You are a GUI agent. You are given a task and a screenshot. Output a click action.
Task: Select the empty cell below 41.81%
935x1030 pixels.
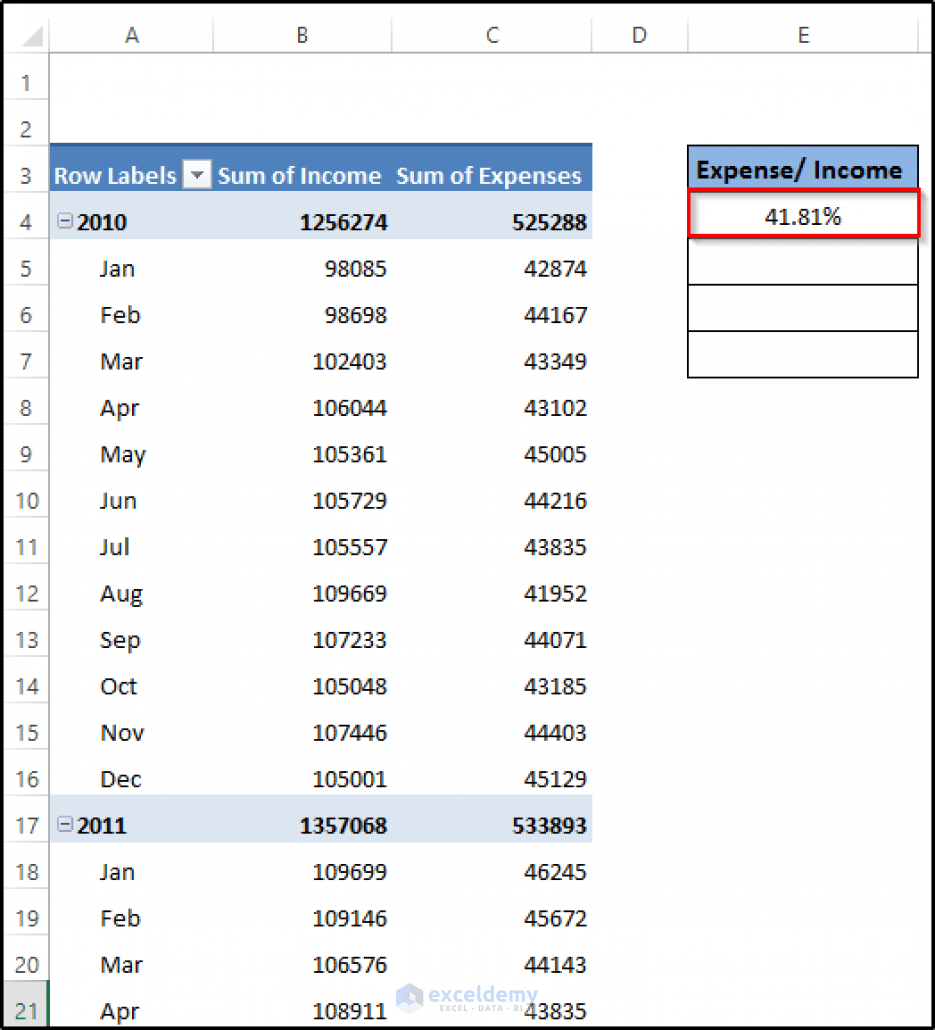pos(802,263)
